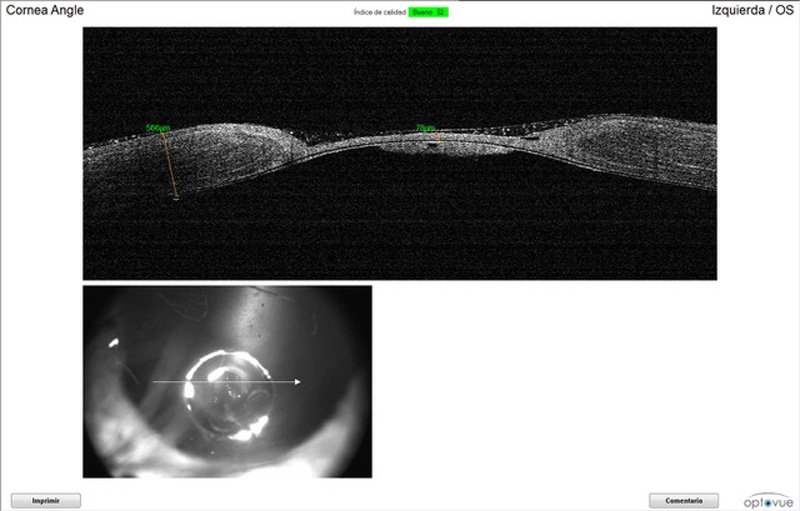This screenshot has height=511, width=800.
Task: Select the 70µm thickness label
Action: point(425,128)
